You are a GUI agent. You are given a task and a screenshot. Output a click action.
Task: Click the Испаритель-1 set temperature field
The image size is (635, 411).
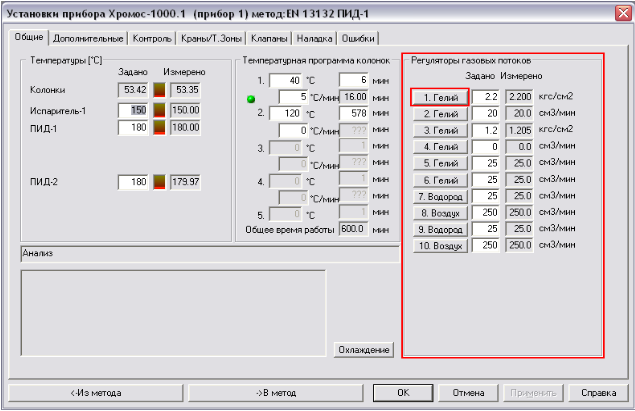pos(132,109)
